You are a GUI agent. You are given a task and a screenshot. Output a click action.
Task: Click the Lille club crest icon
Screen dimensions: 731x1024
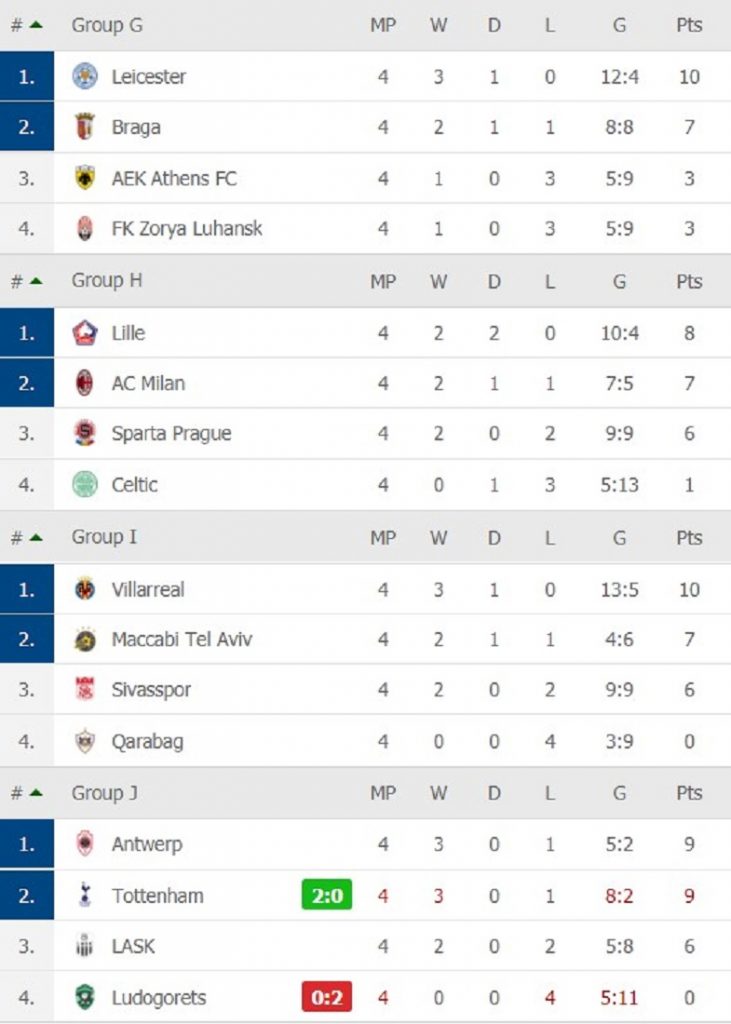click(85, 332)
